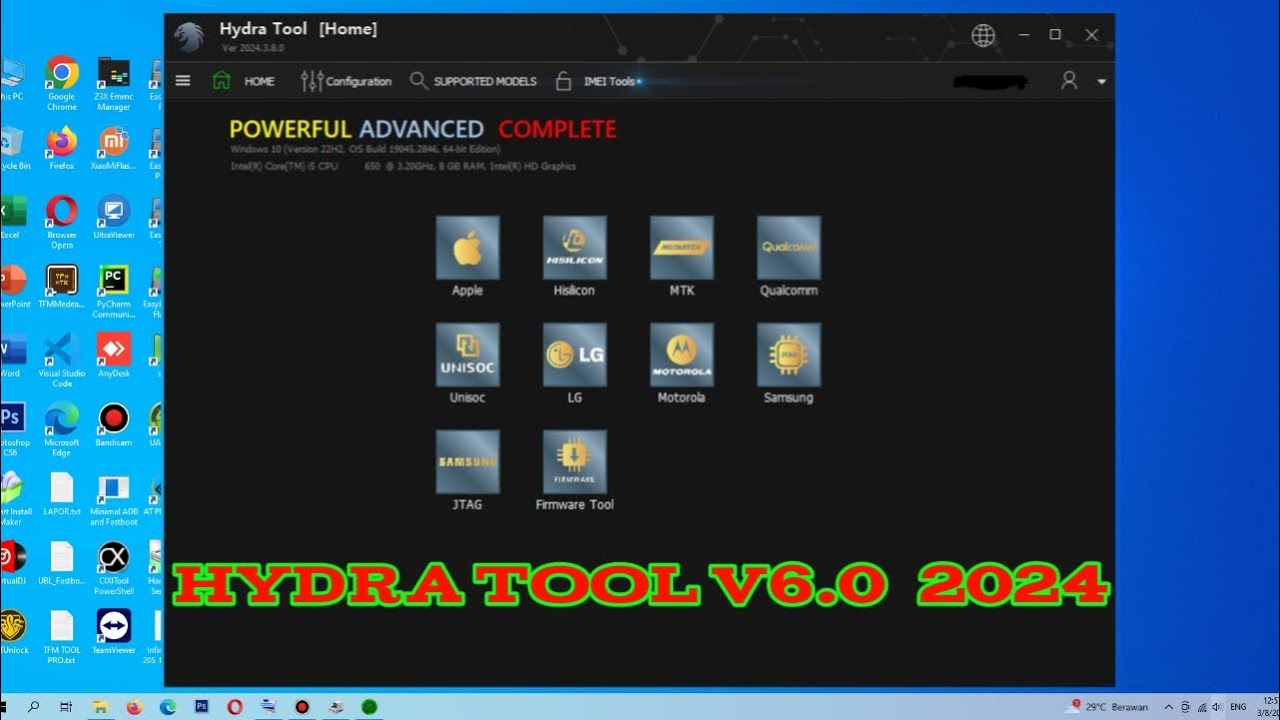Click the Firefox desktop shortcut
The height and width of the screenshot is (720, 1280).
(x=62, y=148)
